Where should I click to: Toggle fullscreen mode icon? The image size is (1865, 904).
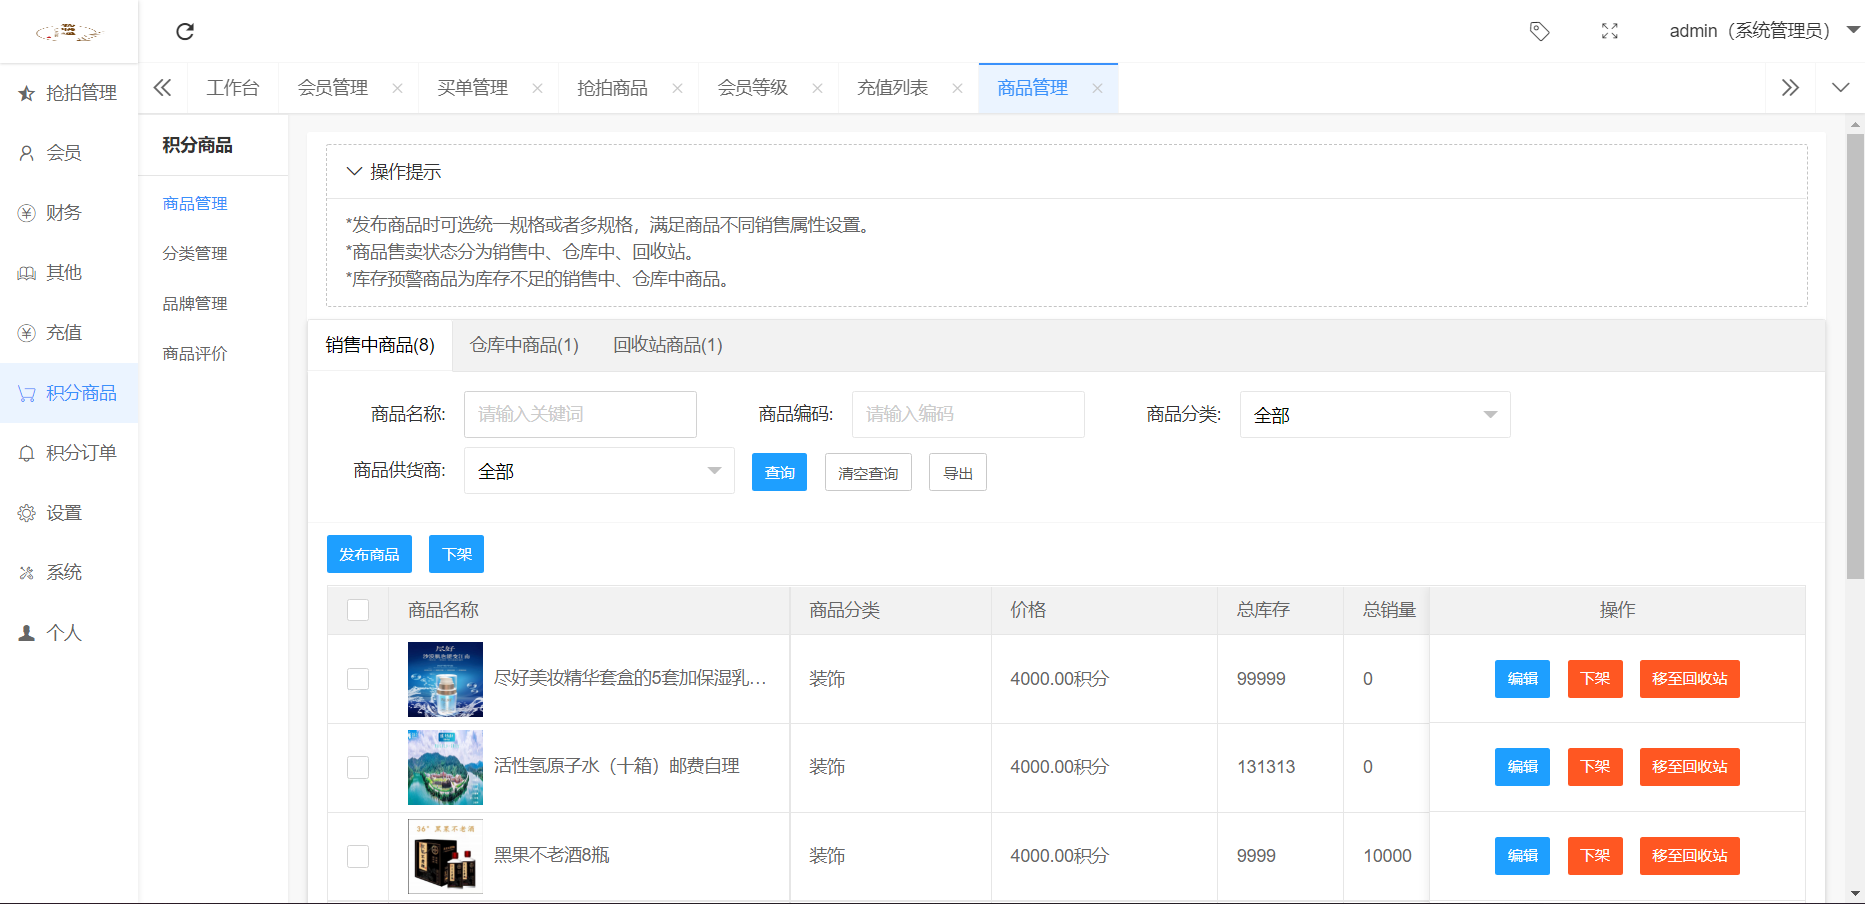[x=1610, y=32]
